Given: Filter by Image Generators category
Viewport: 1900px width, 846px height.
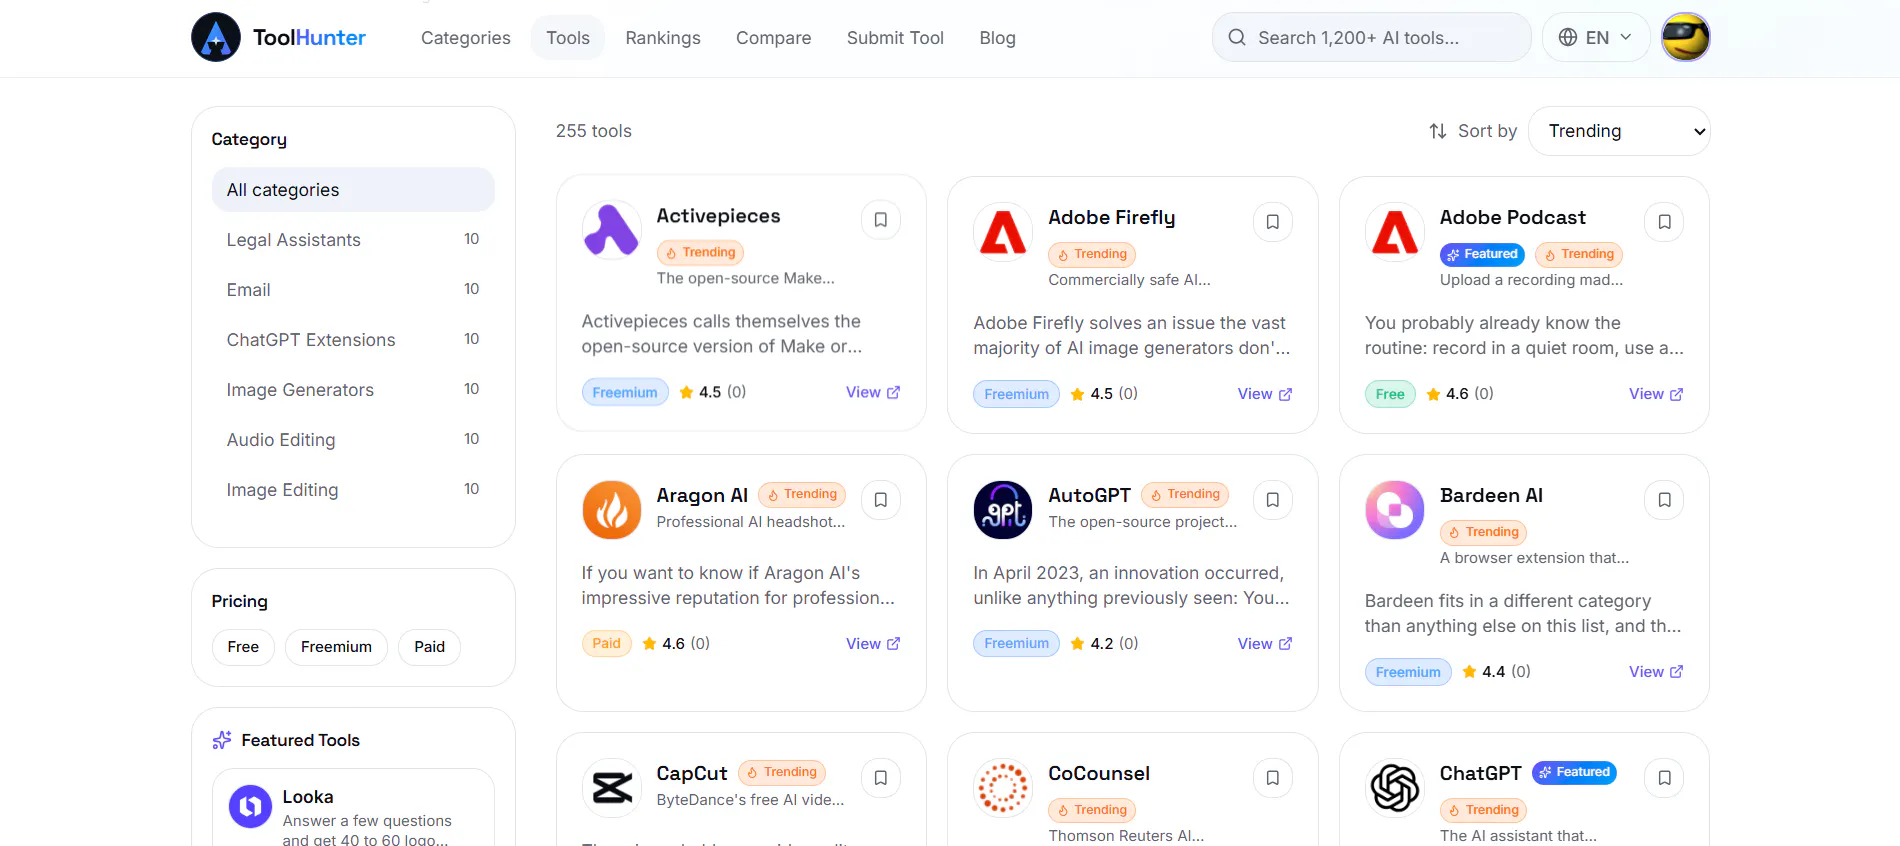Looking at the screenshot, I should tap(353, 390).
